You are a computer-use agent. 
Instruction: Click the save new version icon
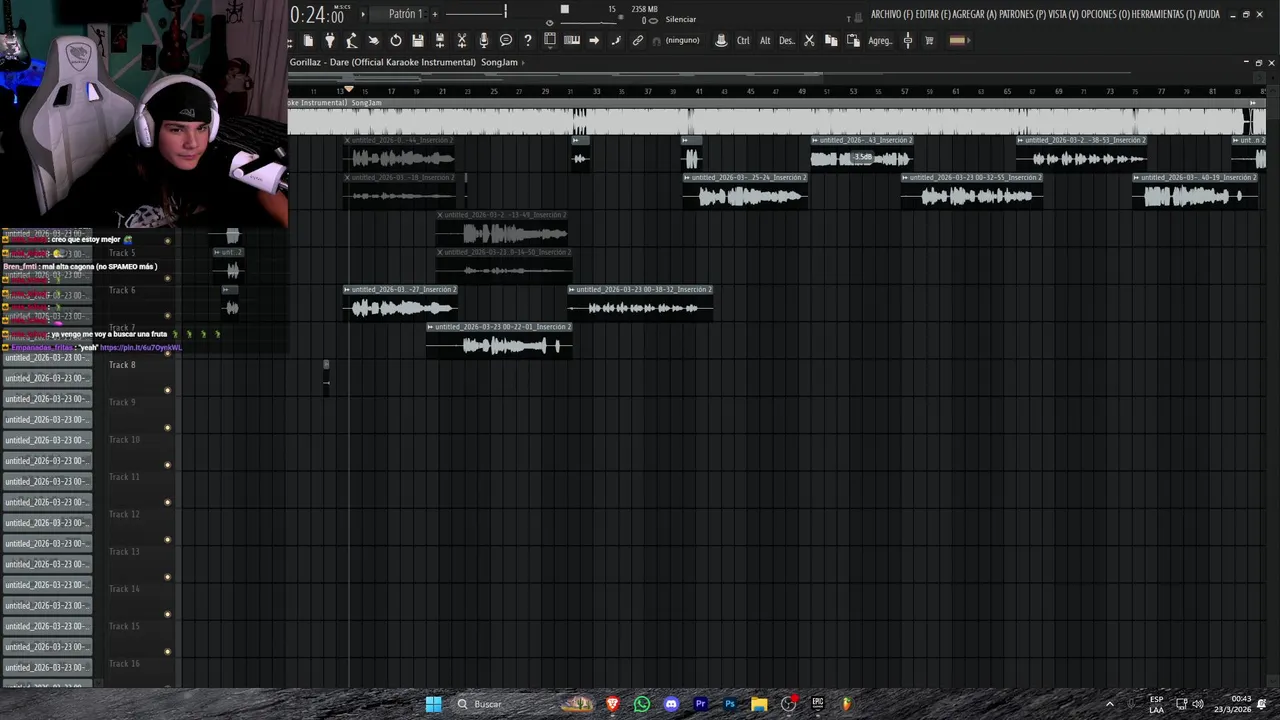(440, 40)
